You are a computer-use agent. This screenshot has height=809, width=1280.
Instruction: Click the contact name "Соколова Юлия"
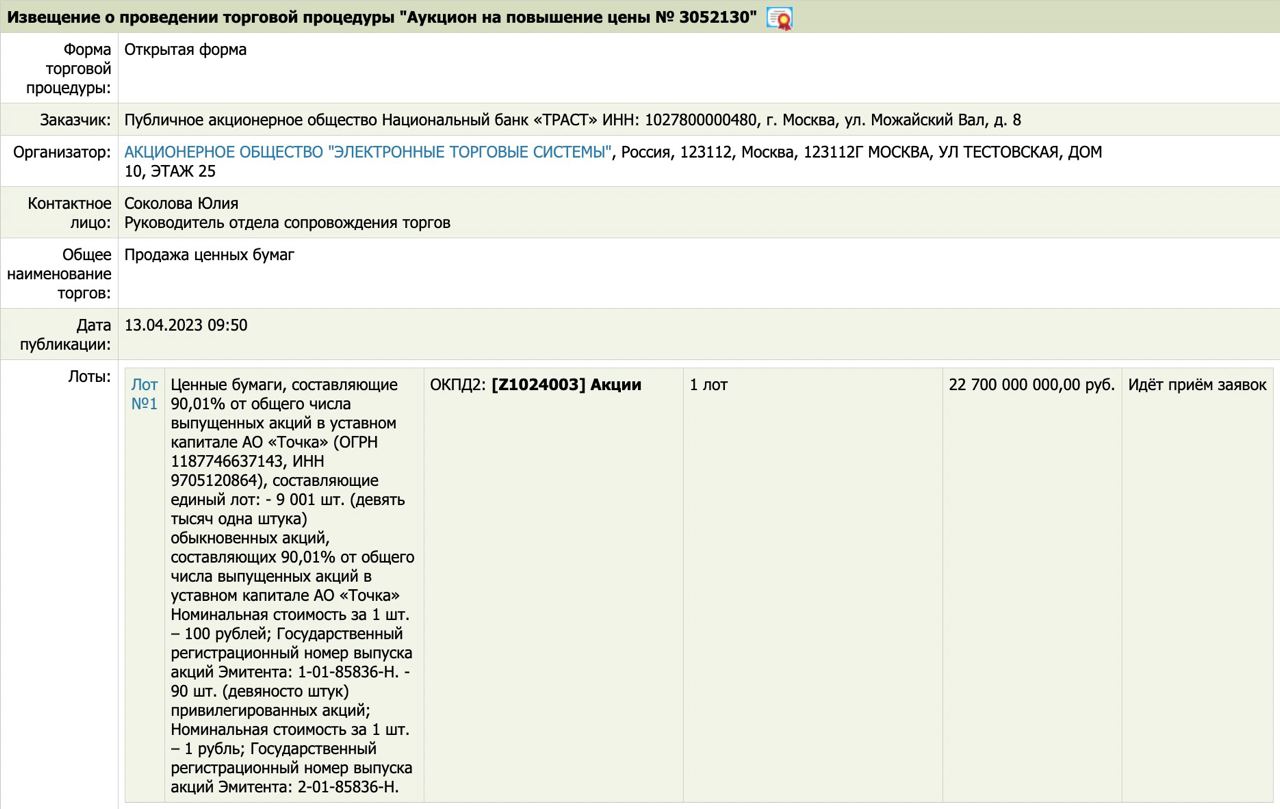181,204
